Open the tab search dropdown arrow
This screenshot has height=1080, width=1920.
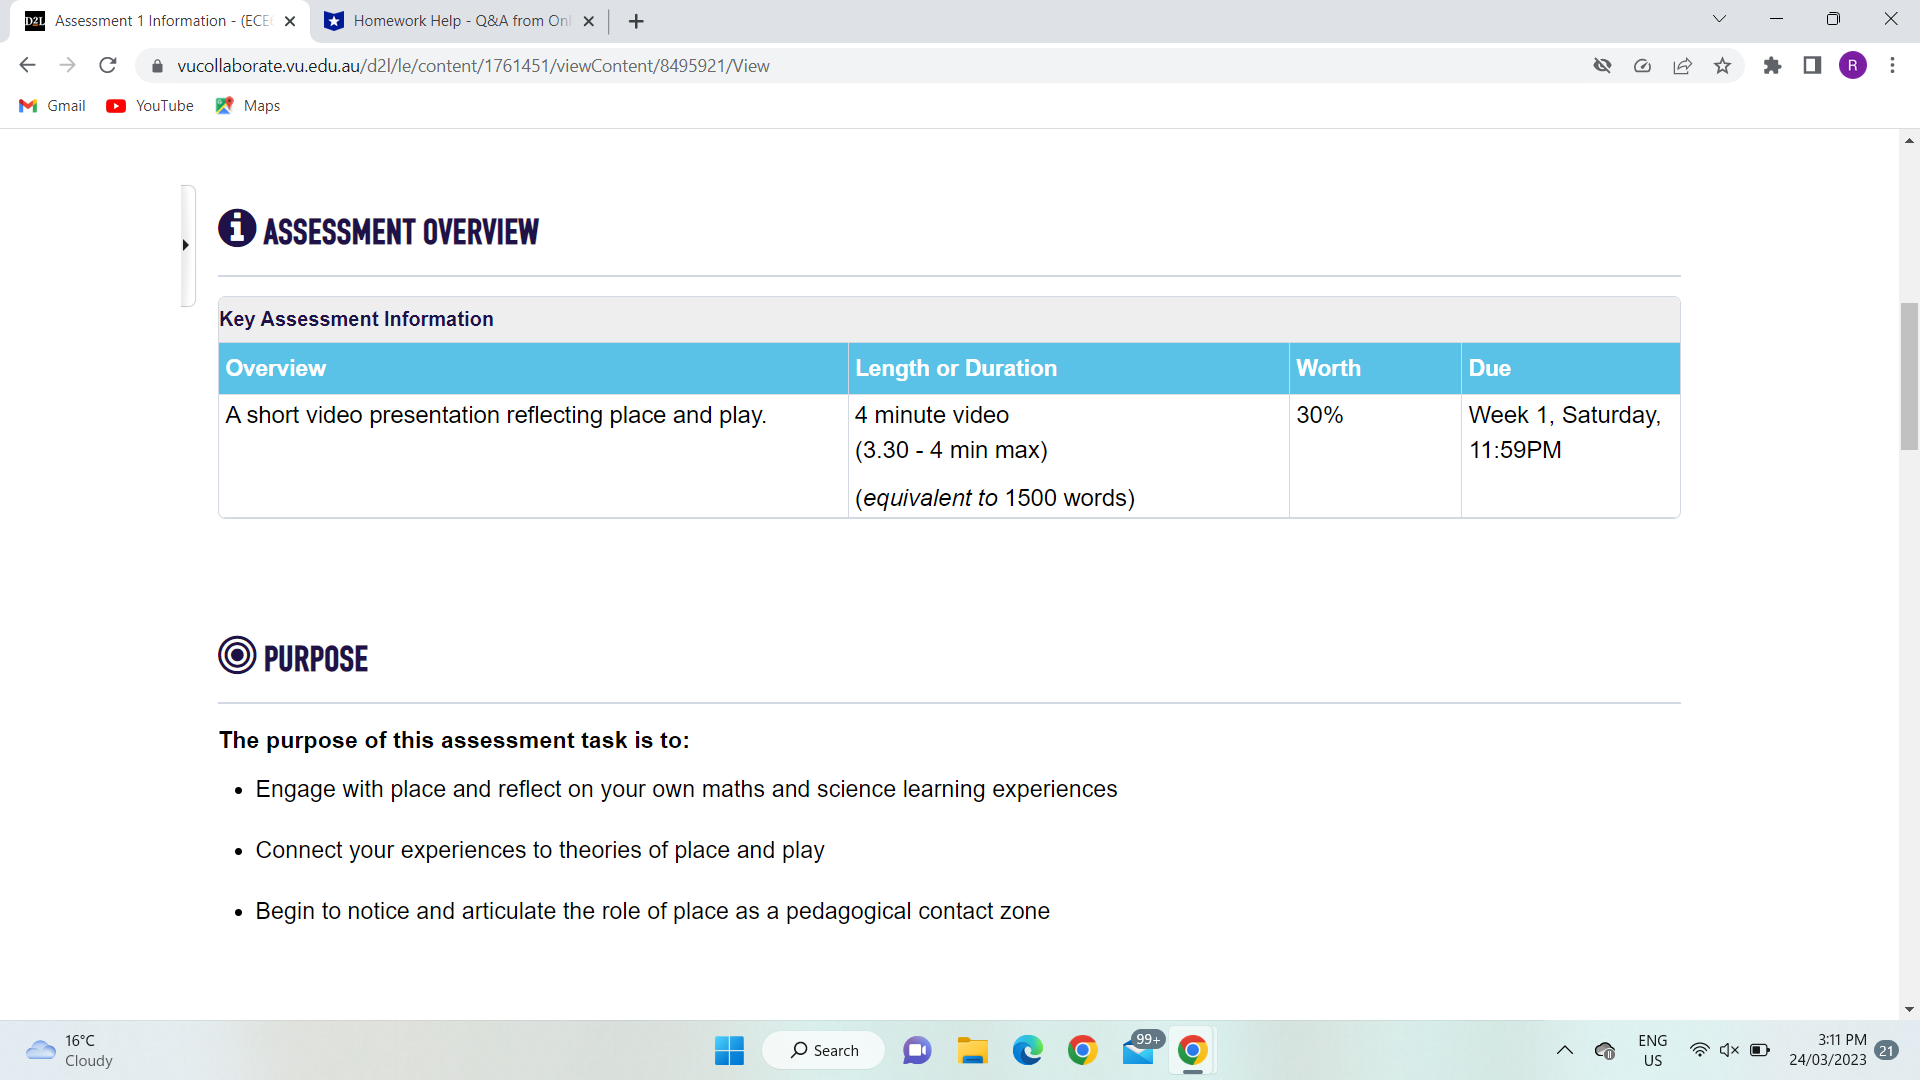click(1719, 19)
